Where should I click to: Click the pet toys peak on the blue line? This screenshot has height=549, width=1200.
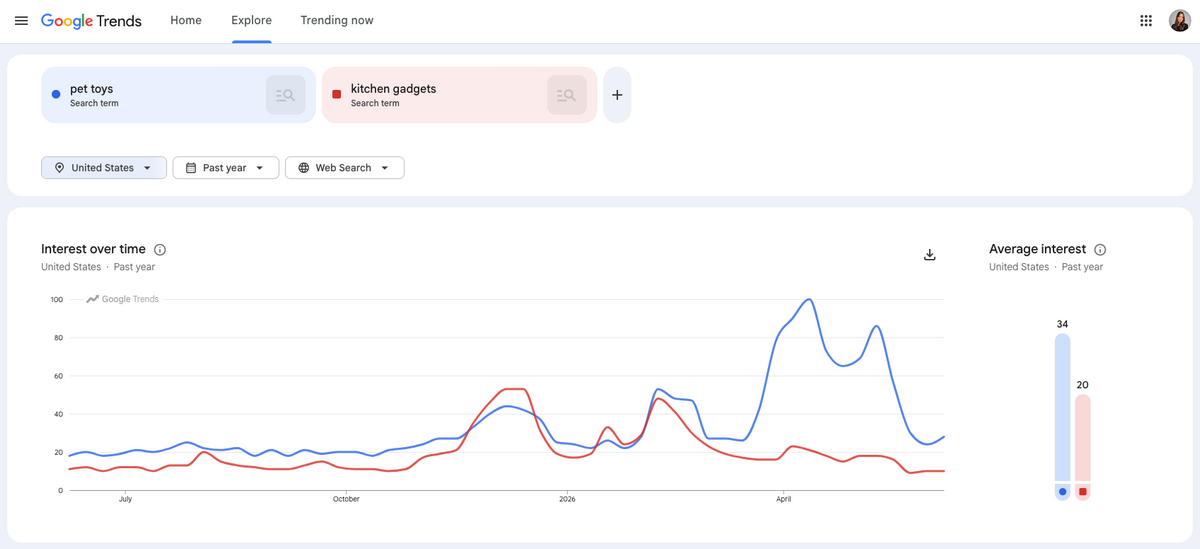click(x=809, y=299)
